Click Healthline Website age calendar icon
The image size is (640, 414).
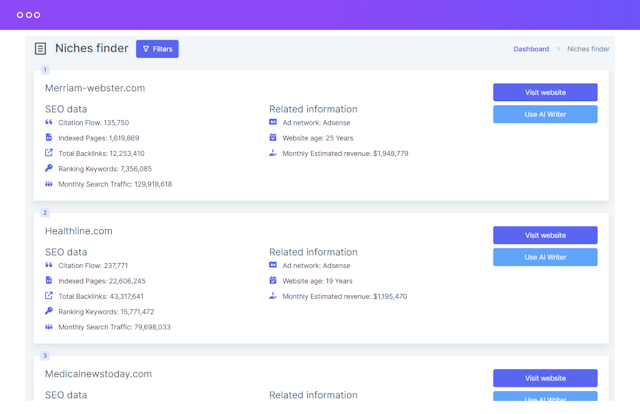pyautogui.click(x=273, y=281)
